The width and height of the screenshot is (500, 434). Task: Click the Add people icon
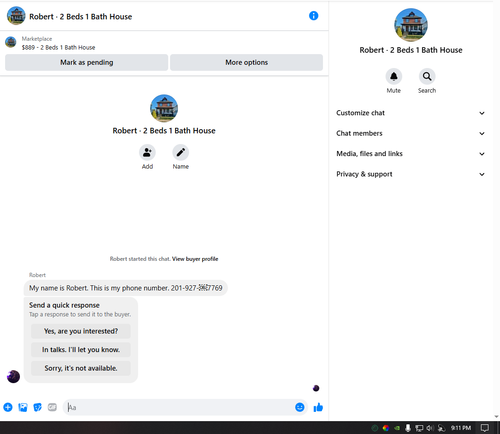tap(147, 153)
